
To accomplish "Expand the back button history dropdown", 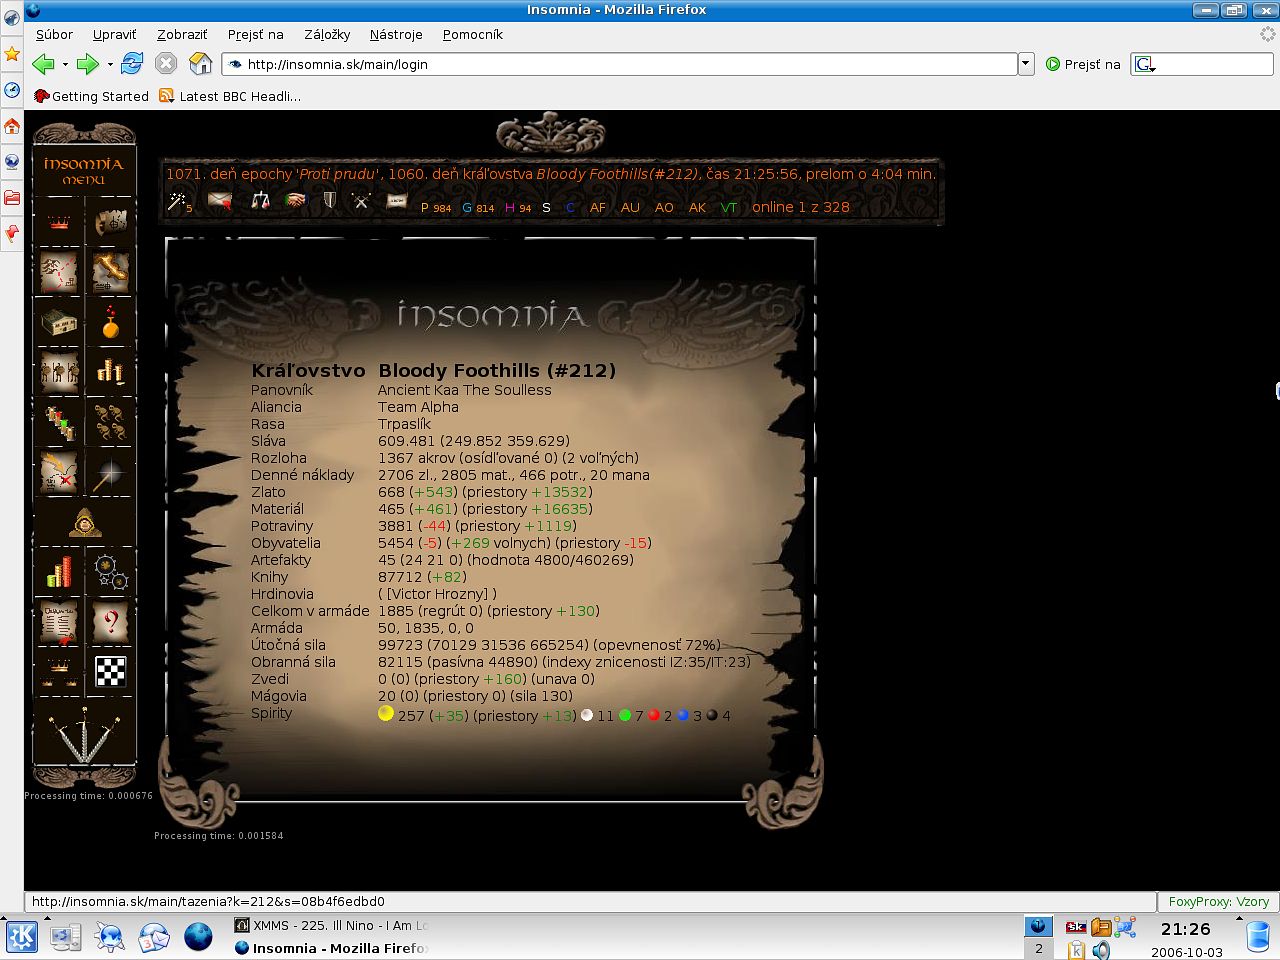I will click(x=65, y=65).
